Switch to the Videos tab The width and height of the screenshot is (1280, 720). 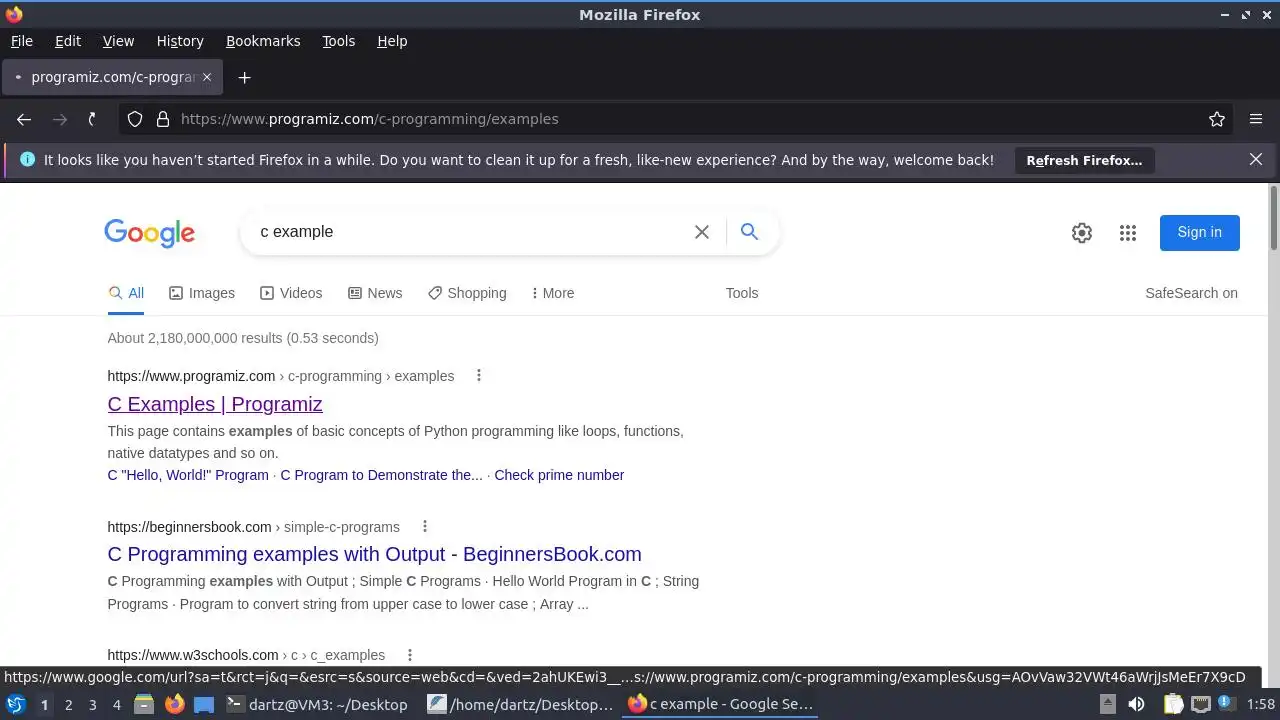tap(291, 293)
